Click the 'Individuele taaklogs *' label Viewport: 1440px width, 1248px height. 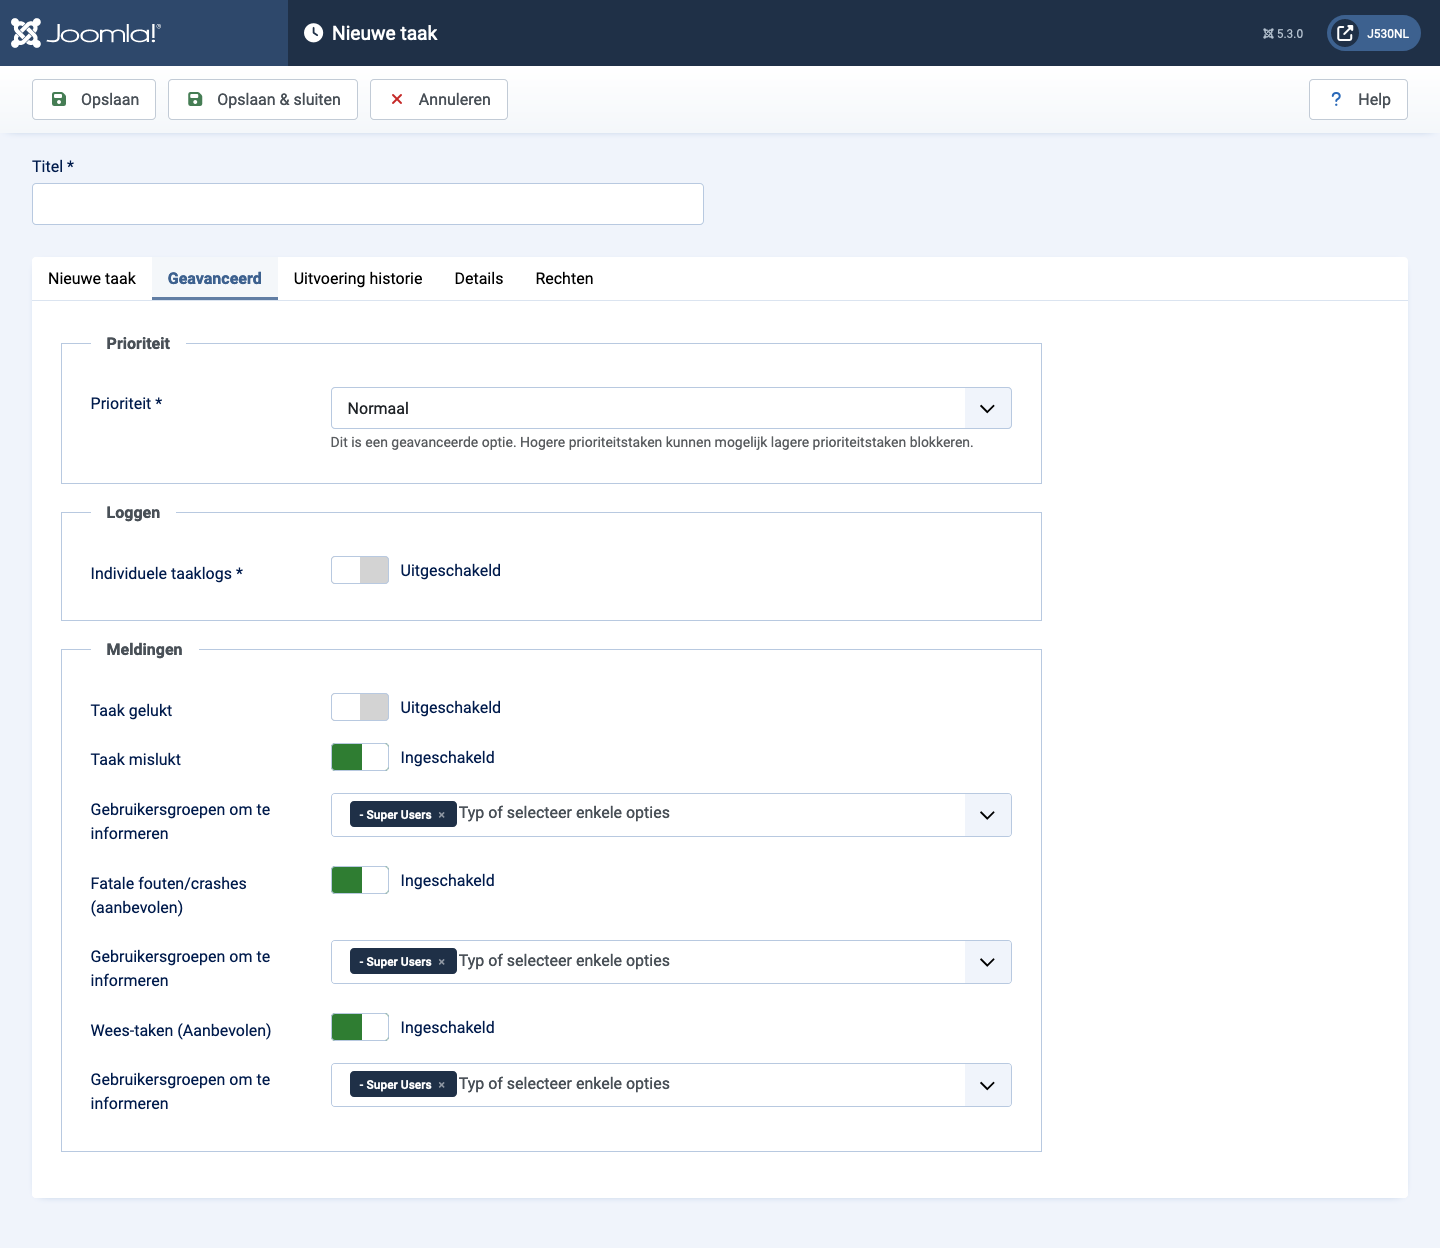[167, 573]
